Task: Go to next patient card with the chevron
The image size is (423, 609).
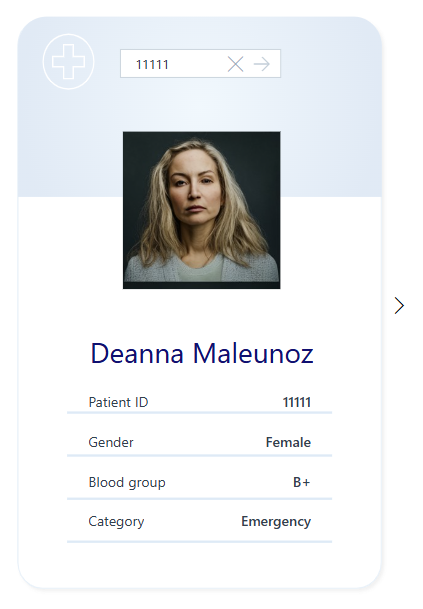Action: click(x=399, y=306)
